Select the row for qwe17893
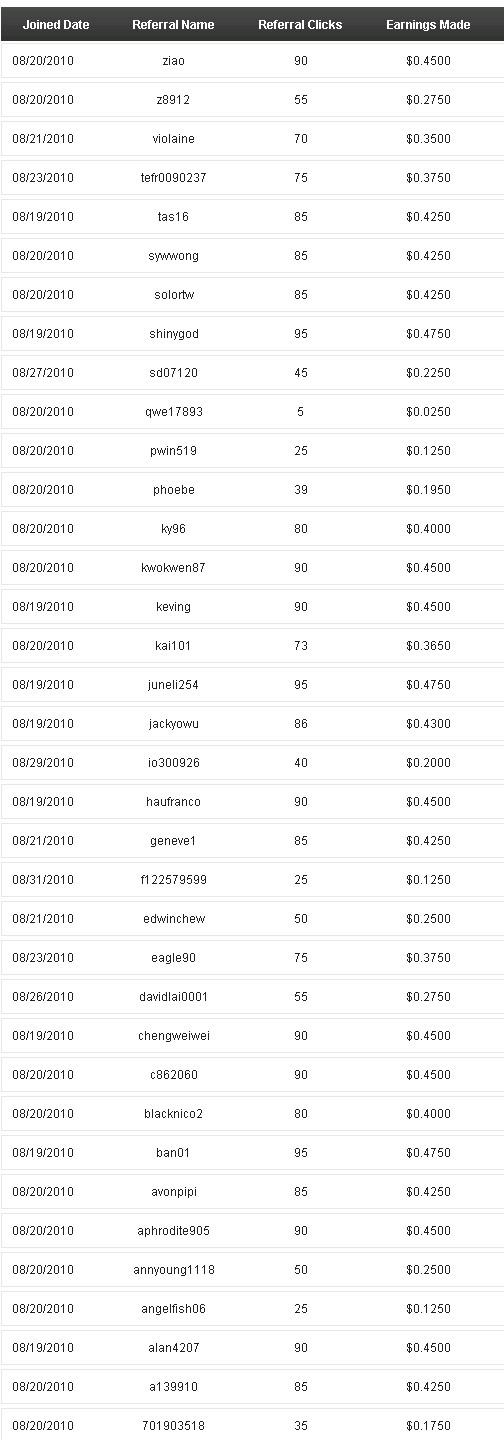Image resolution: width=504 pixels, height=1440 pixels. (252, 412)
